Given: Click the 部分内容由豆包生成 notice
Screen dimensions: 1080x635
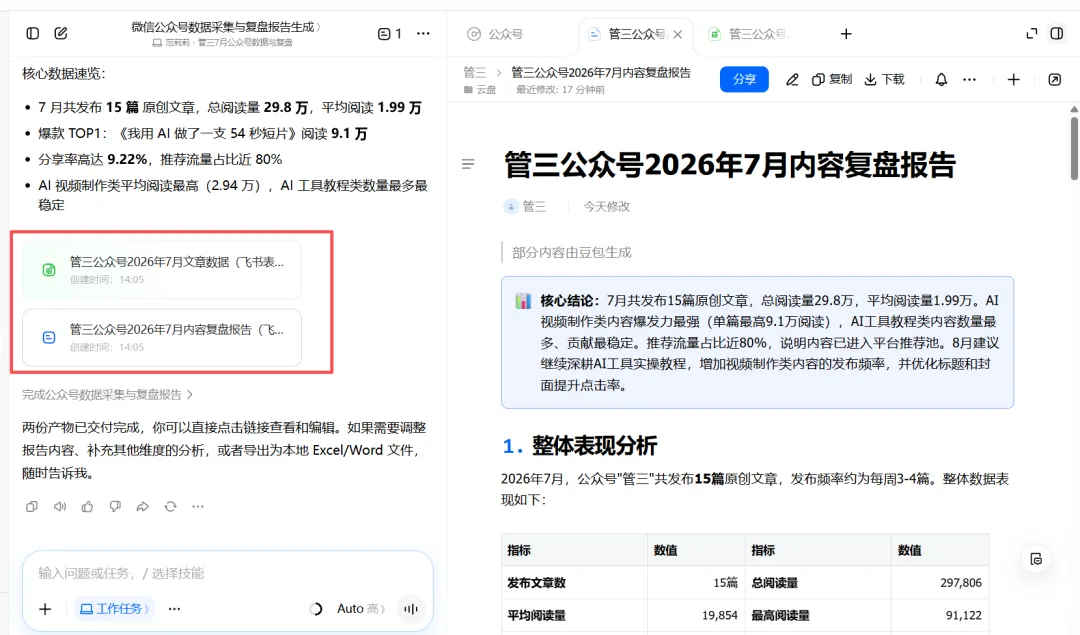Looking at the screenshot, I should [x=572, y=253].
